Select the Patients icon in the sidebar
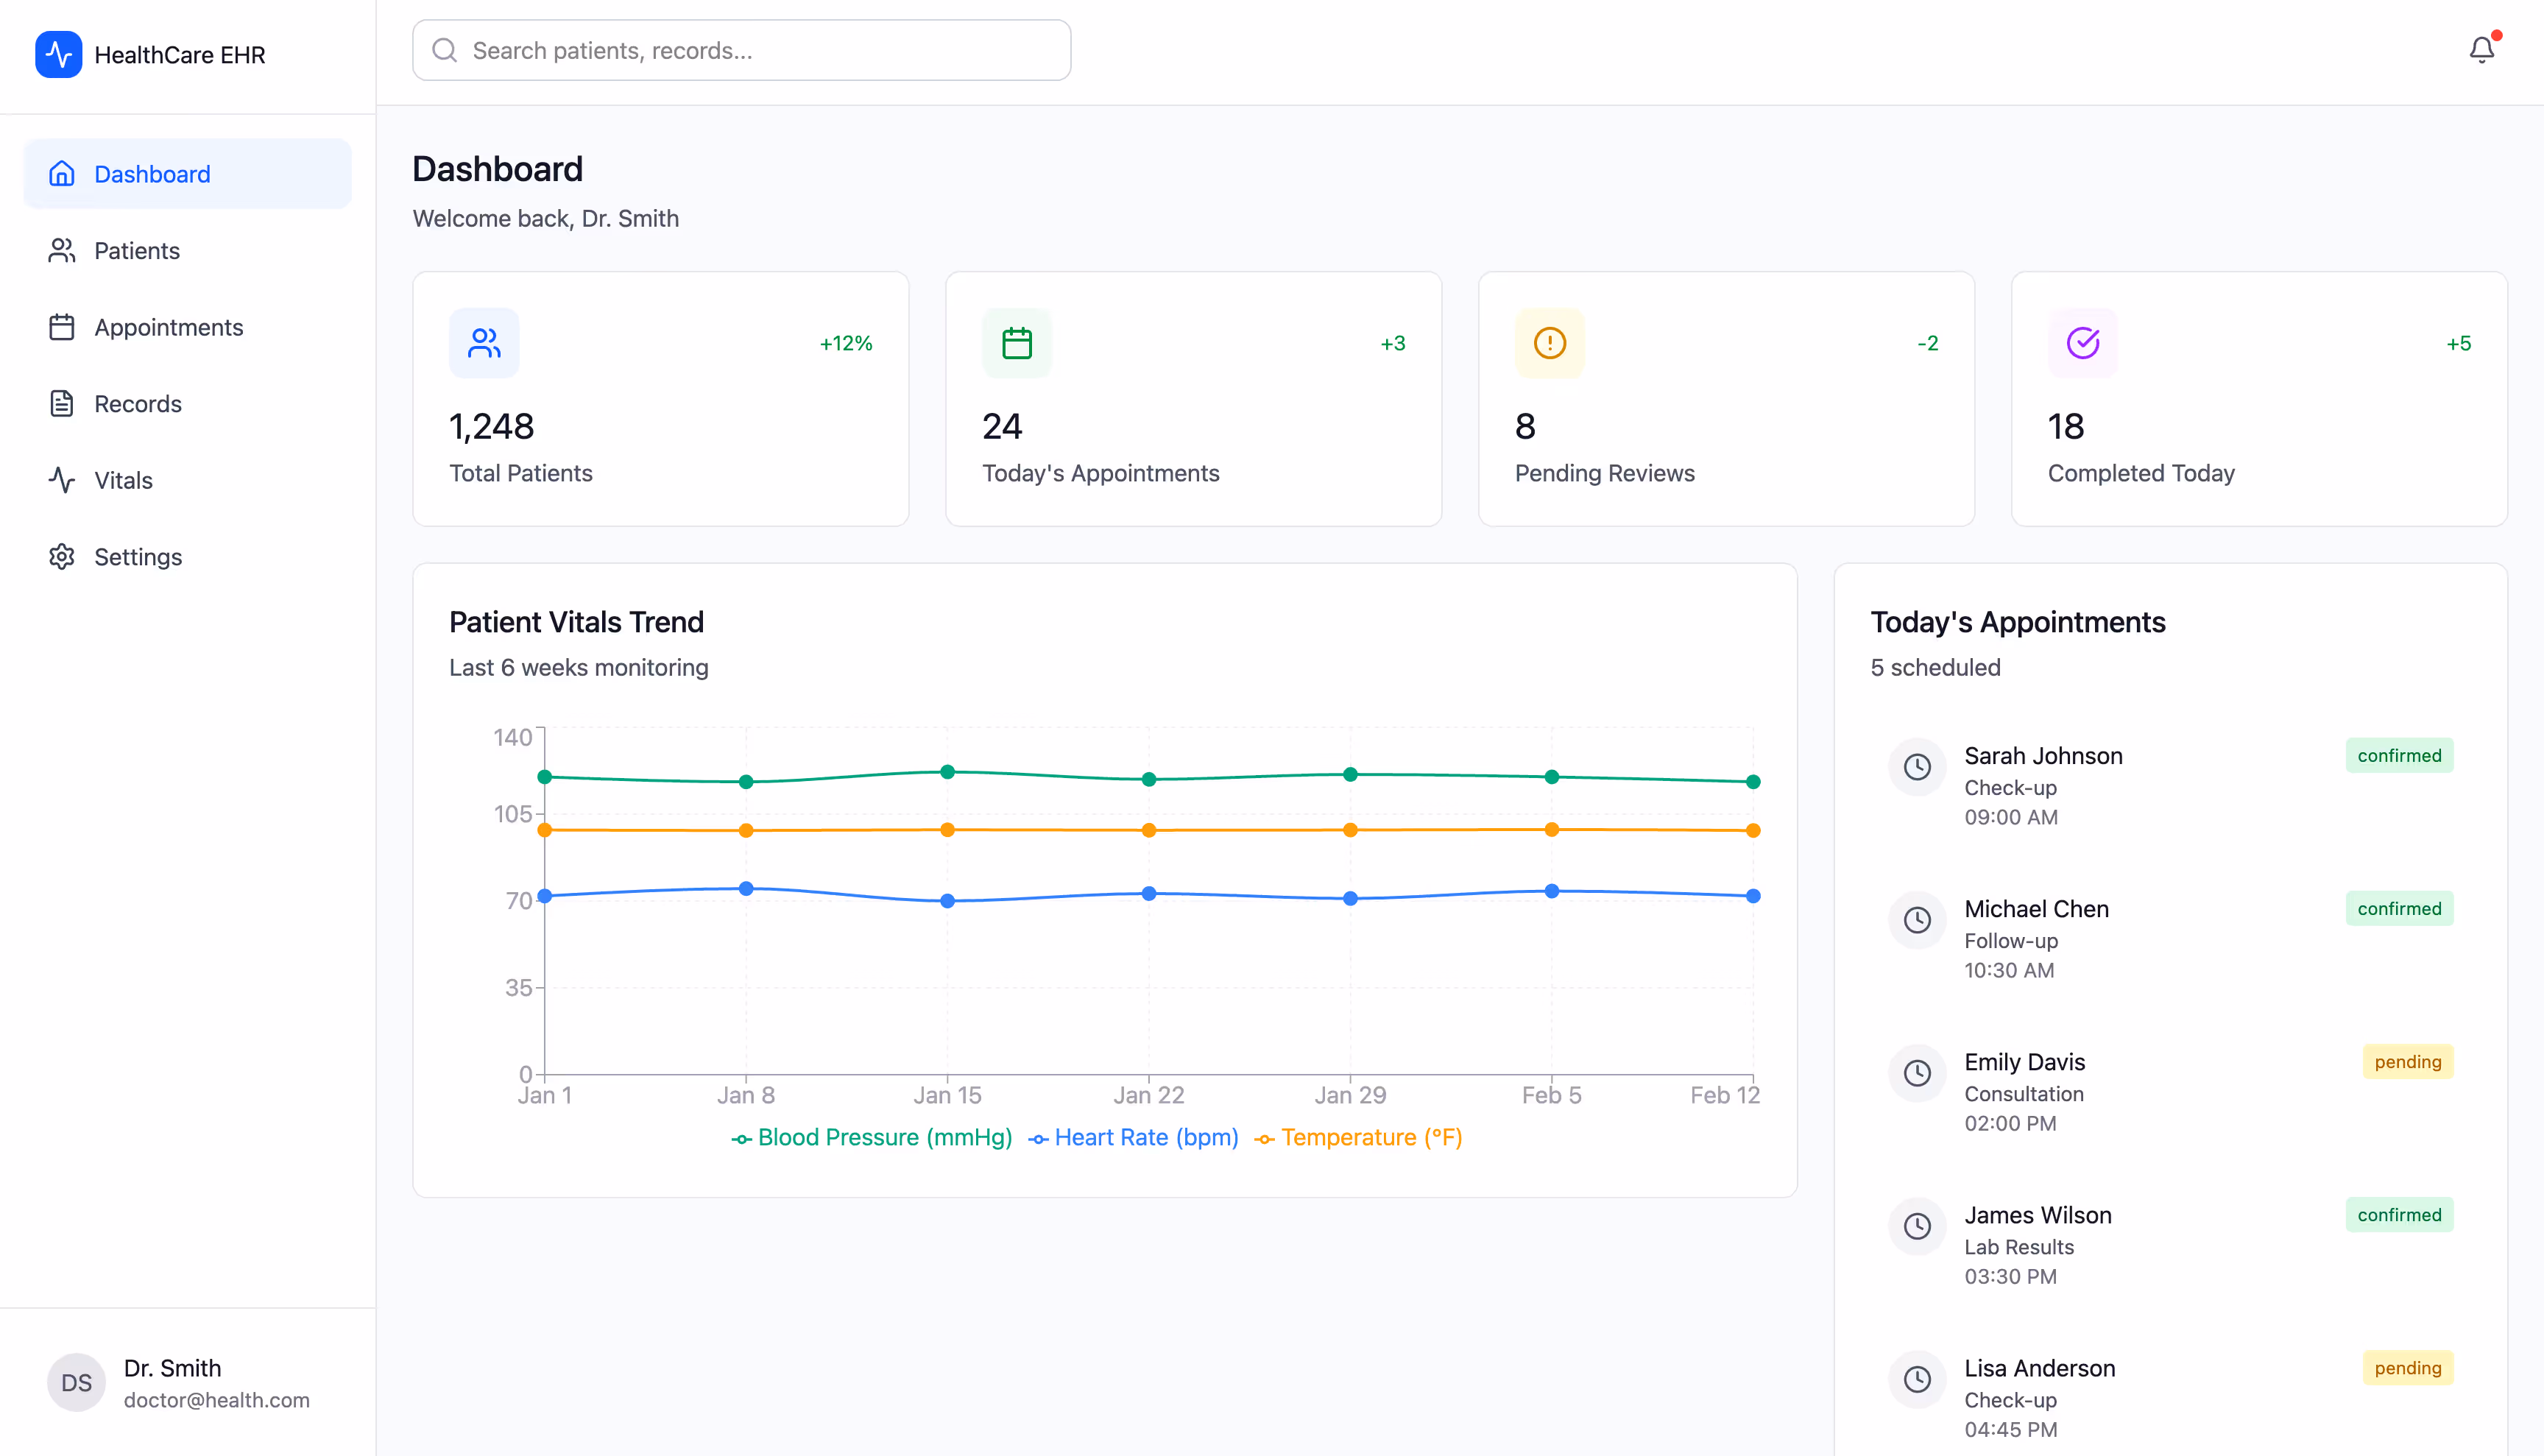 62,250
